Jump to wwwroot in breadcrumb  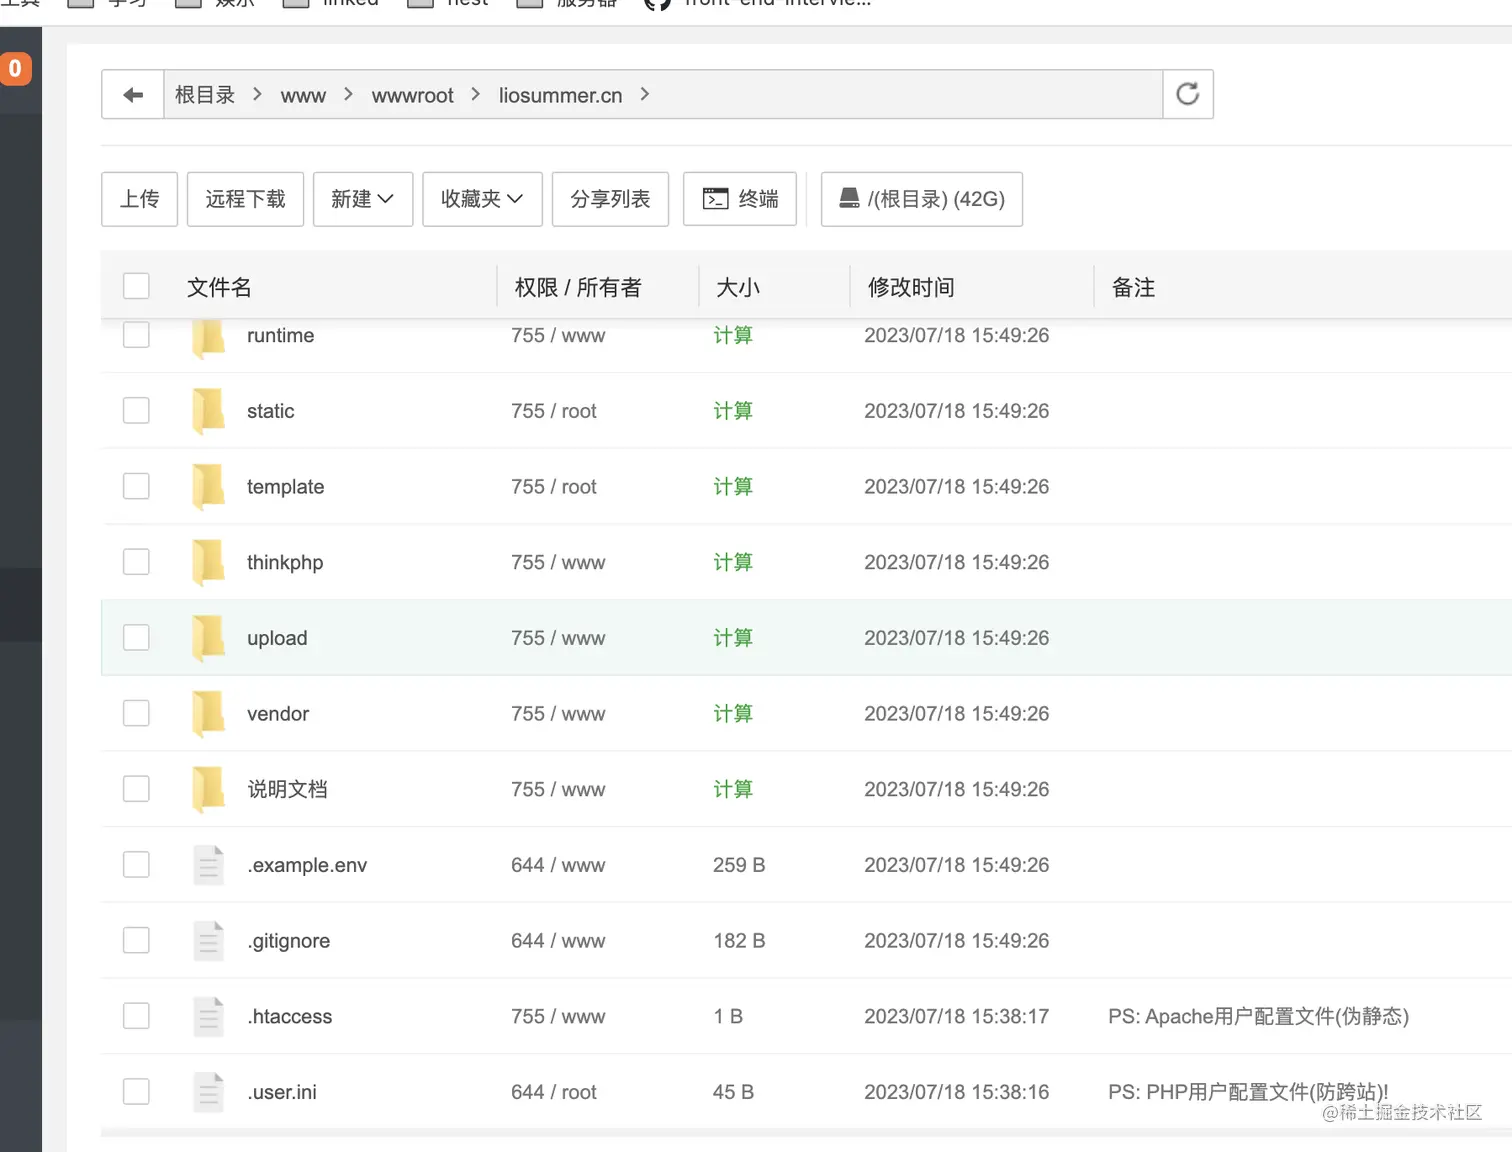point(412,96)
